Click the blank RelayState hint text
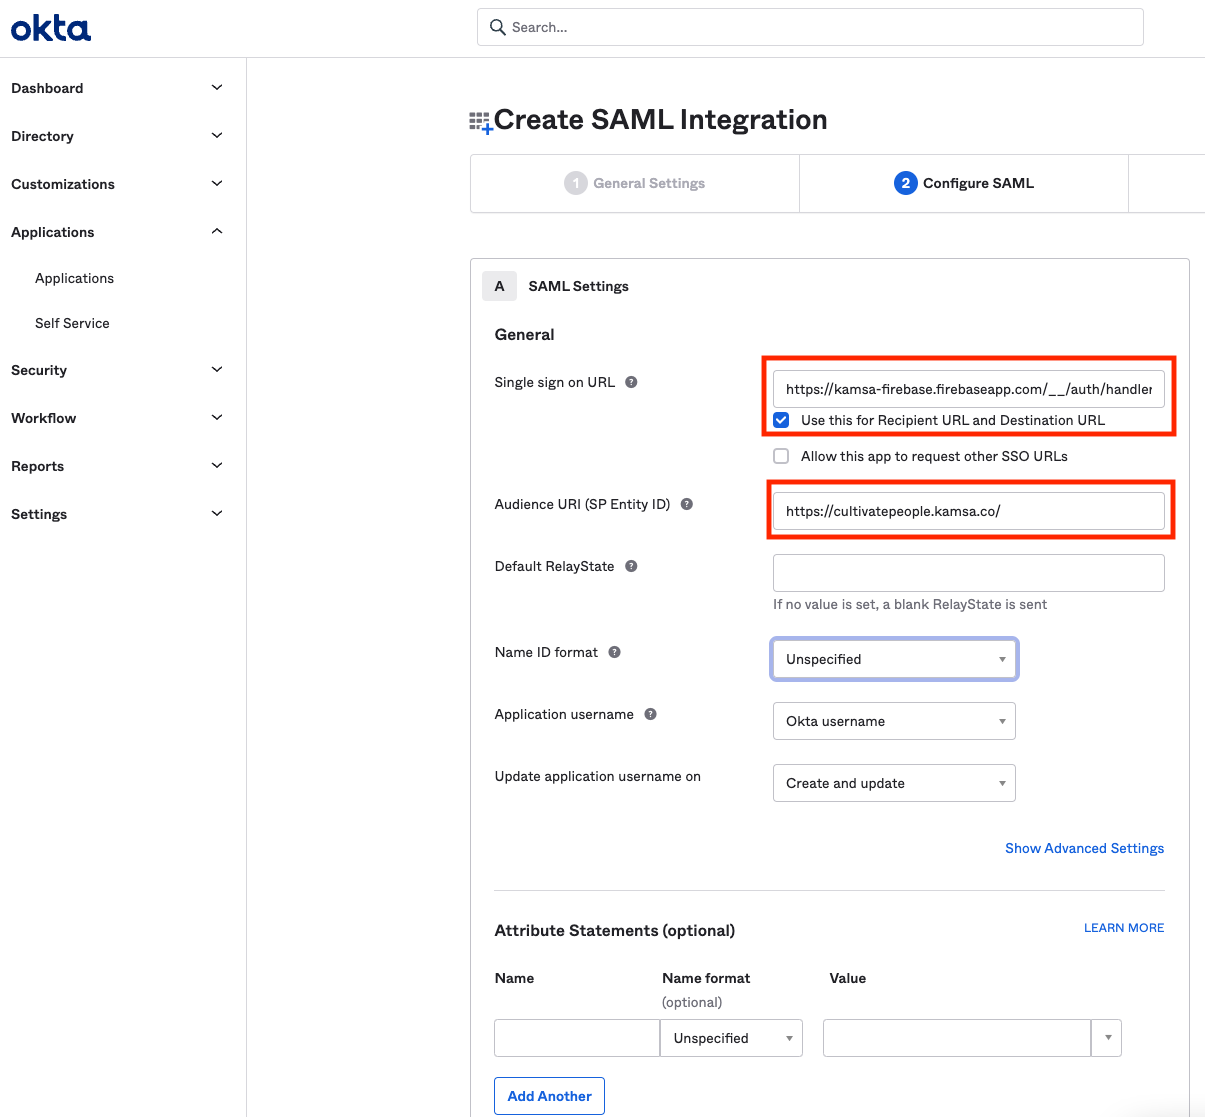1205x1117 pixels. coord(910,604)
